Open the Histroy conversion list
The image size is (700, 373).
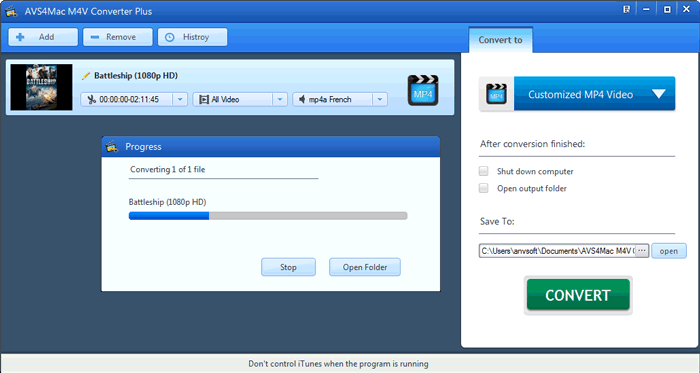(192, 37)
